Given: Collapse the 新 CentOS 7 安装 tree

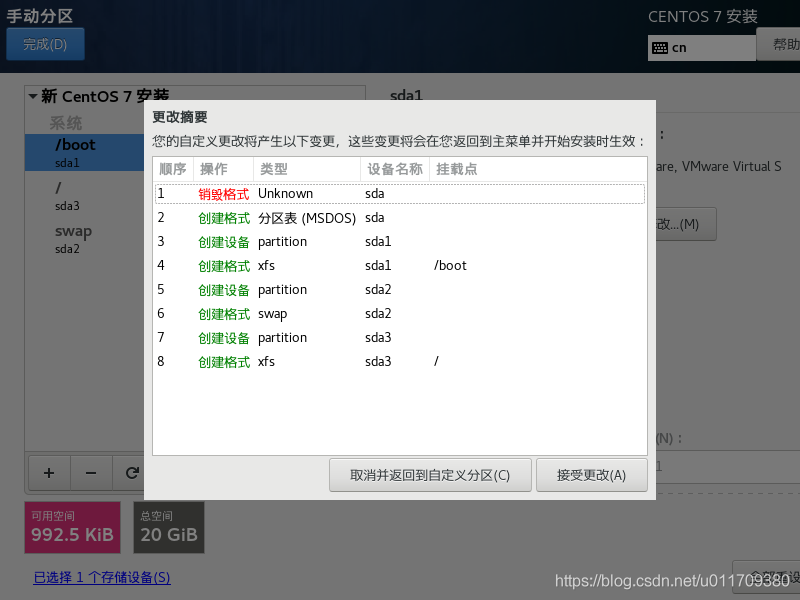Looking at the screenshot, I should tap(33, 96).
